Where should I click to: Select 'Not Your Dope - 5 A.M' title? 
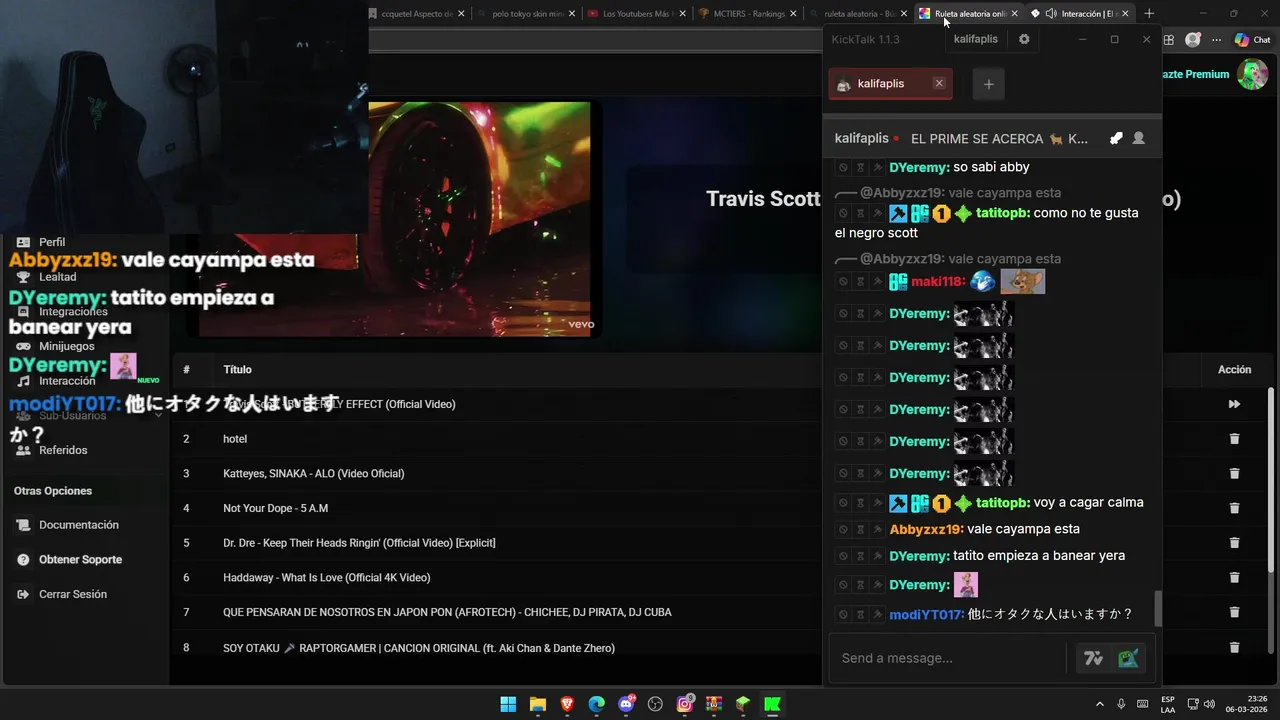click(x=275, y=508)
